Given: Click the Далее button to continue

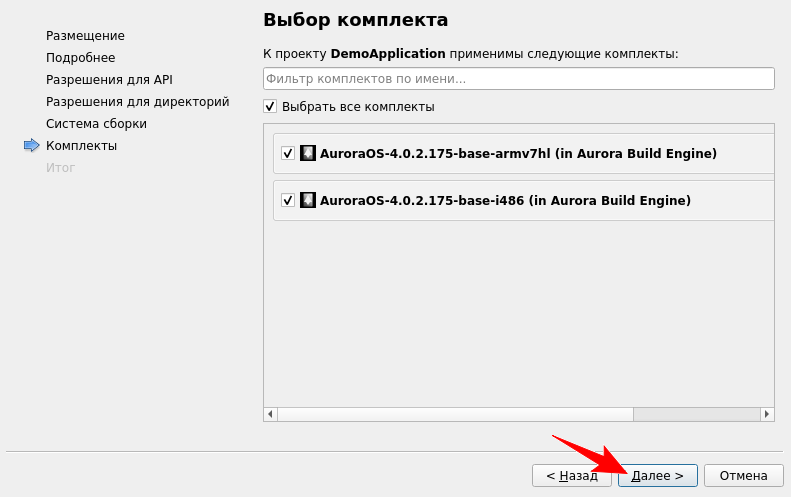Looking at the screenshot, I should pyautogui.click(x=657, y=475).
